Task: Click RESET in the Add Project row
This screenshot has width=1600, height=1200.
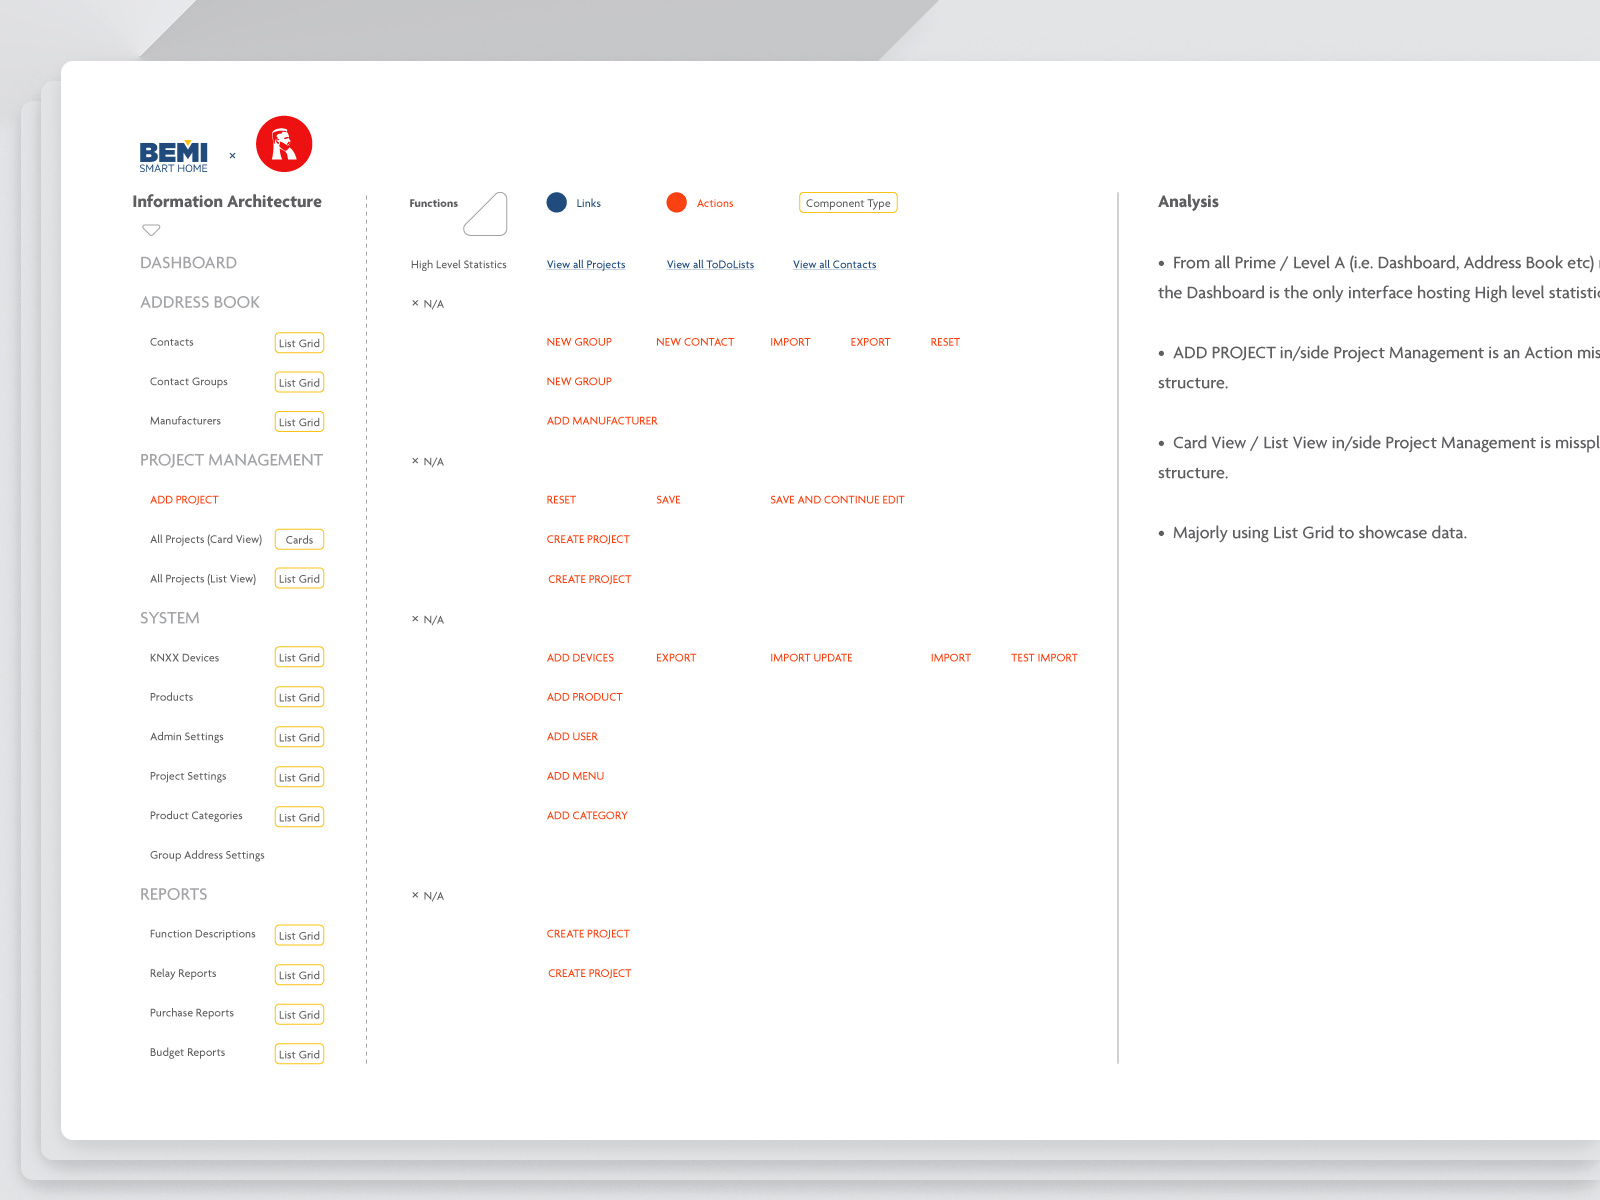Action: point(561,500)
